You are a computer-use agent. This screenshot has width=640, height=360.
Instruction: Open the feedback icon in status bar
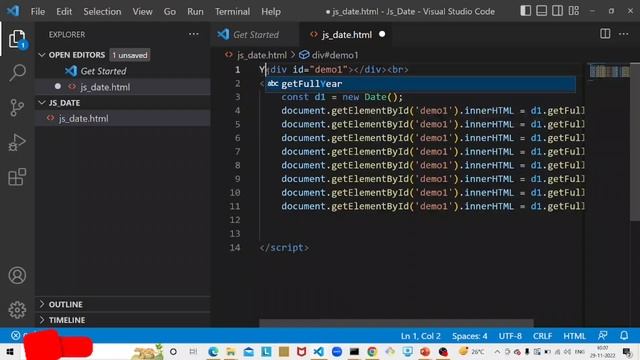pos(603,336)
